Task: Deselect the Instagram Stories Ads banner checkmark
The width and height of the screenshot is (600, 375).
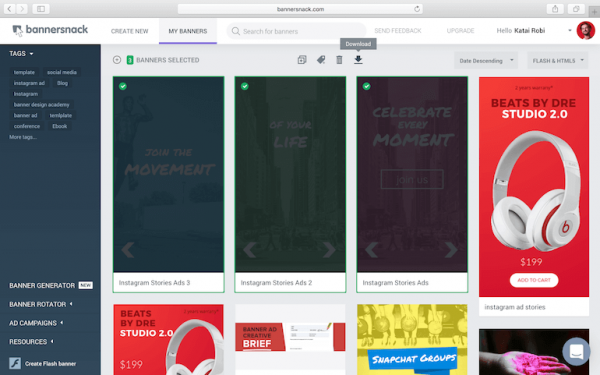Action: 367,86
